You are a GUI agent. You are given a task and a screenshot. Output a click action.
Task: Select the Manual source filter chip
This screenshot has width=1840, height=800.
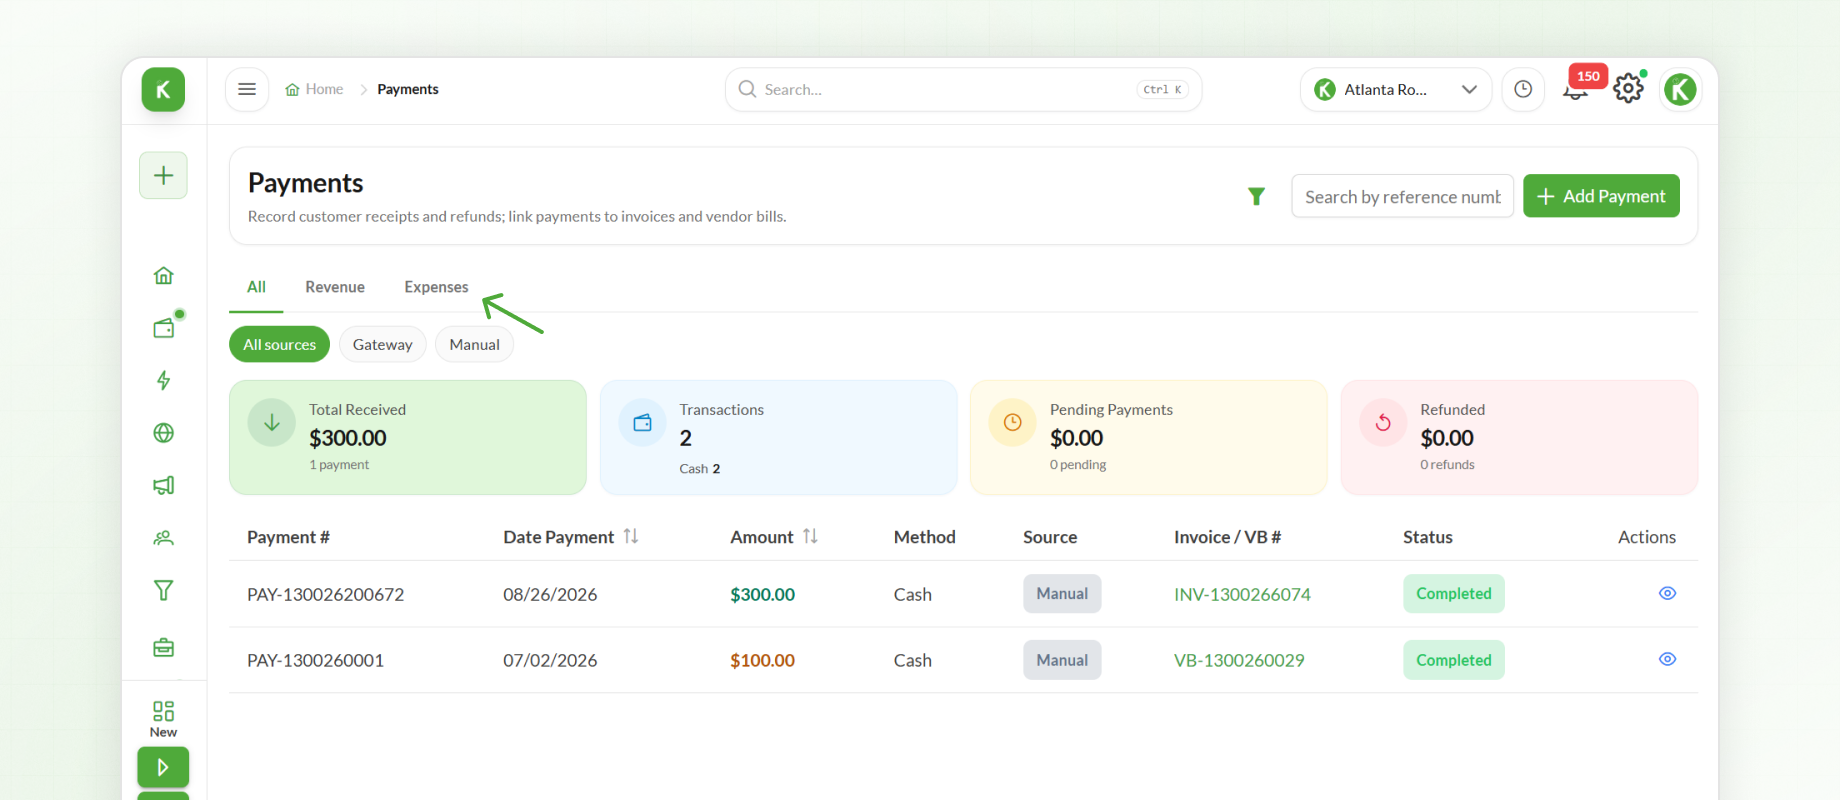pos(474,345)
